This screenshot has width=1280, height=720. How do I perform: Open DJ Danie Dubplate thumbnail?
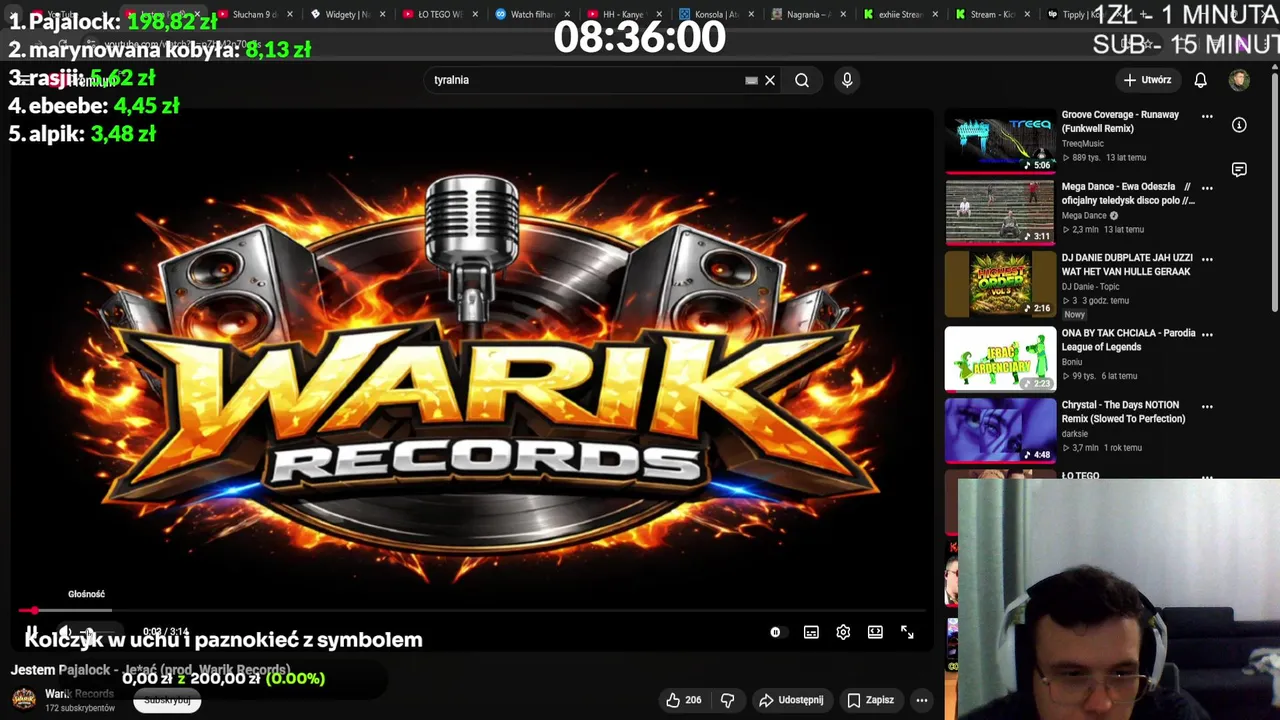1000,284
